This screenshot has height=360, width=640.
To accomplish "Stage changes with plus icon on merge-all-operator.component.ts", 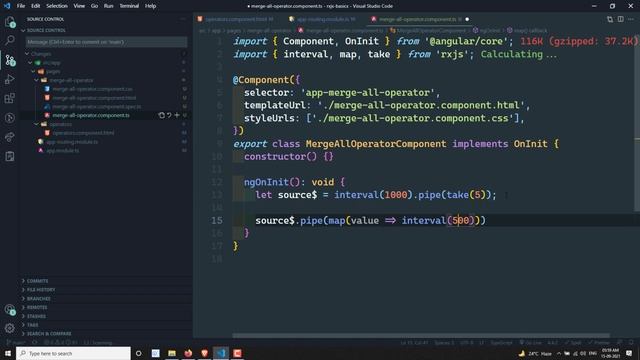I will pos(177,116).
